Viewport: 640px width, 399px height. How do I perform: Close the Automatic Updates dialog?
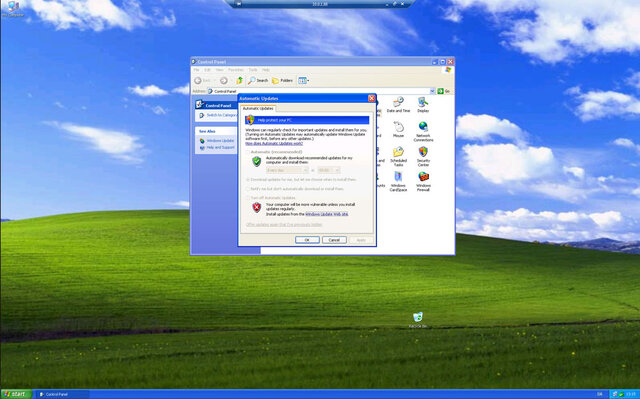point(371,98)
